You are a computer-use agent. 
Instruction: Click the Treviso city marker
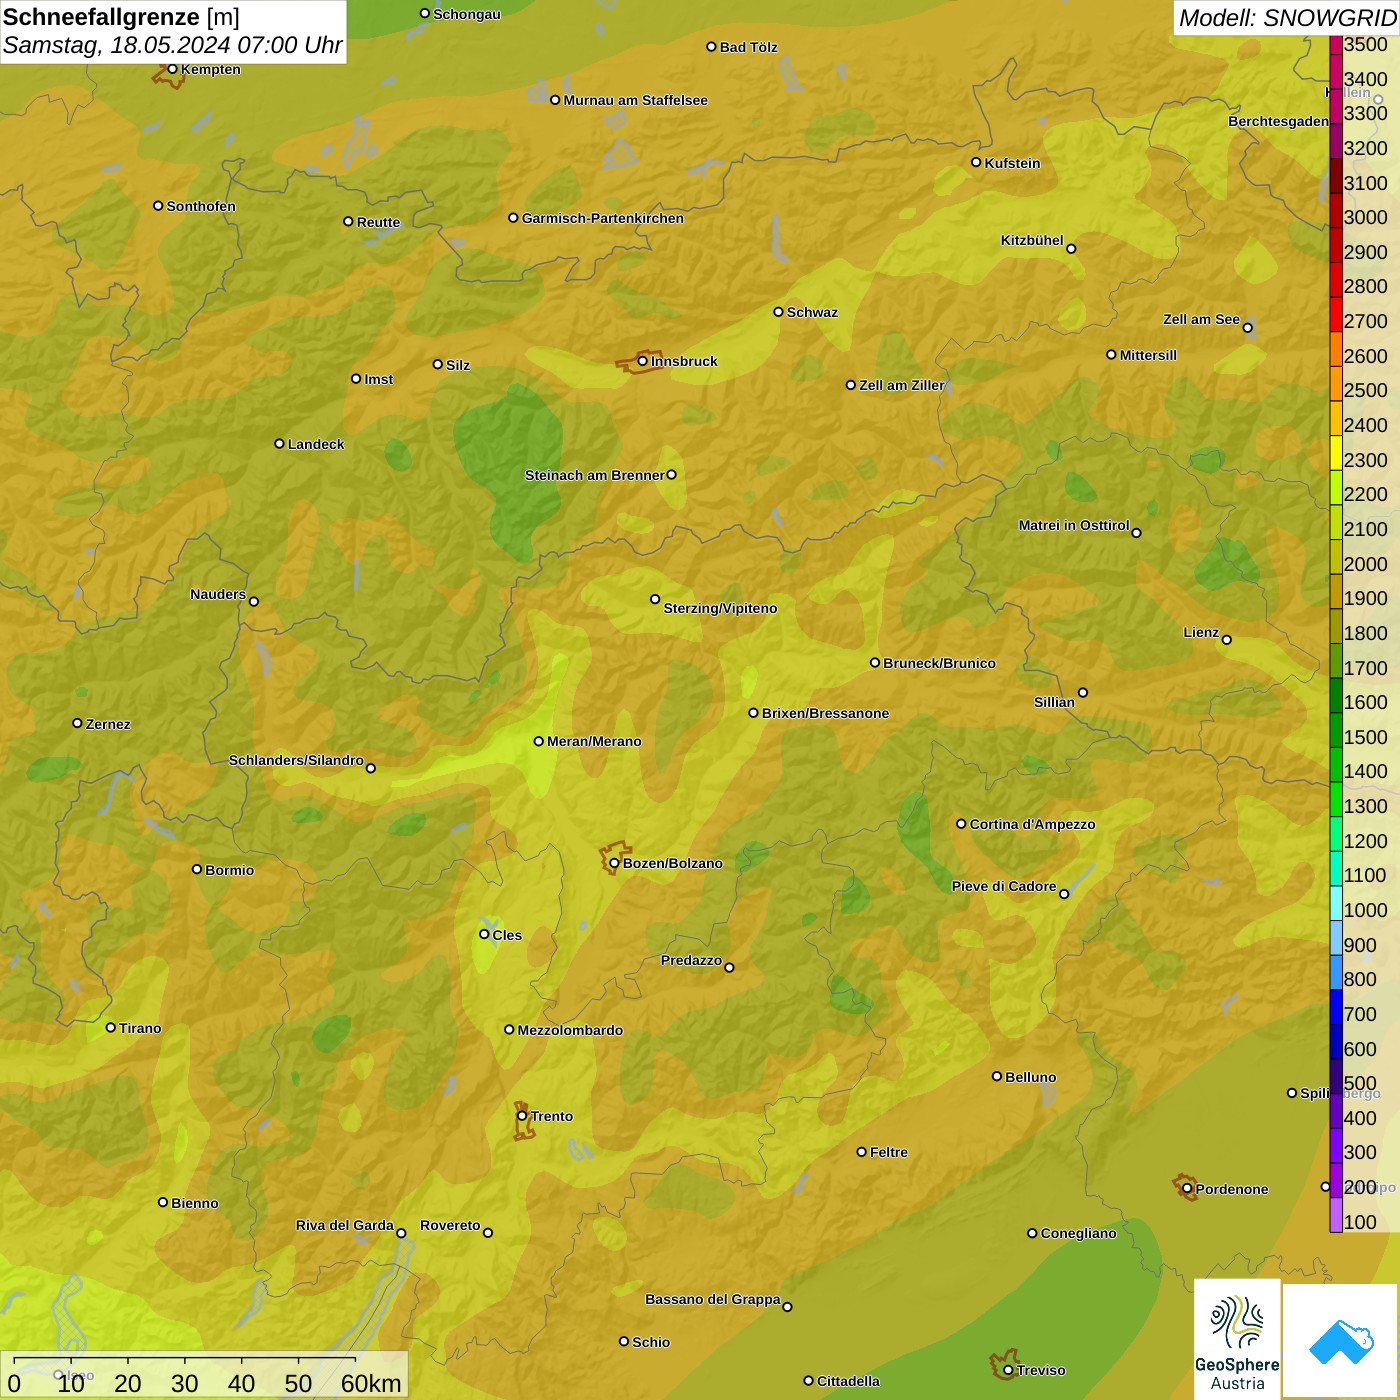point(1008,1370)
